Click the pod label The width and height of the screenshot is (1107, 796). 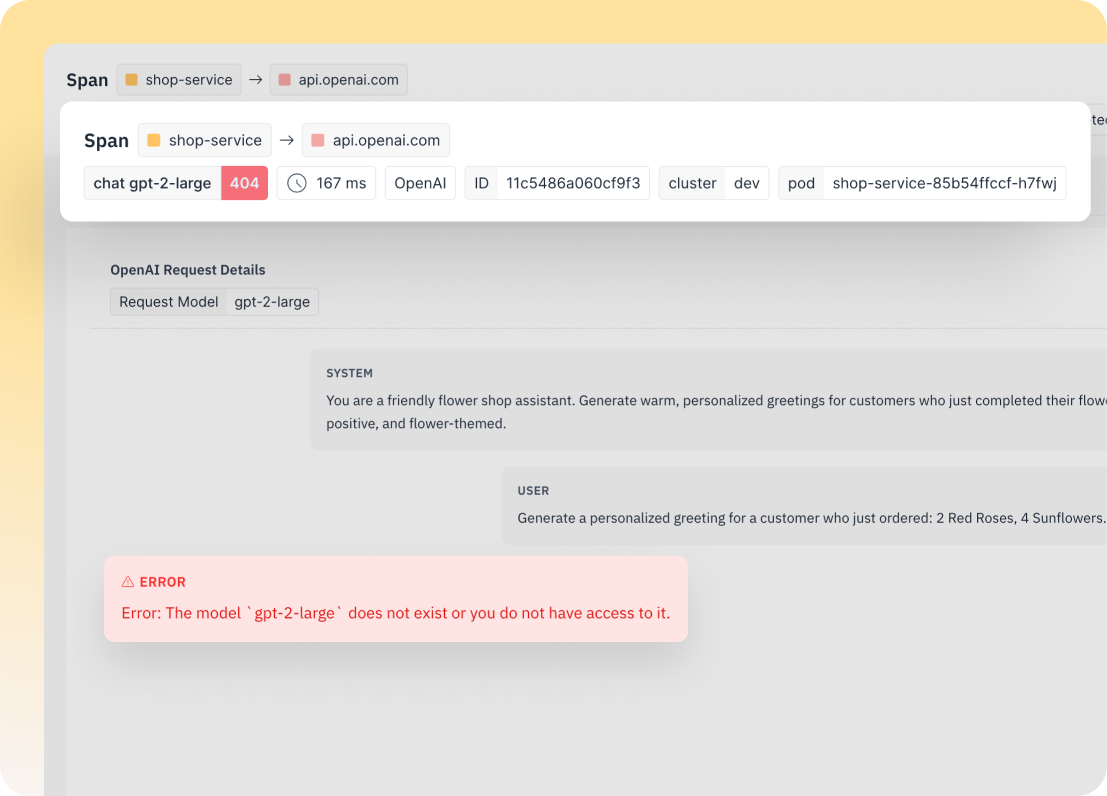[x=801, y=184]
